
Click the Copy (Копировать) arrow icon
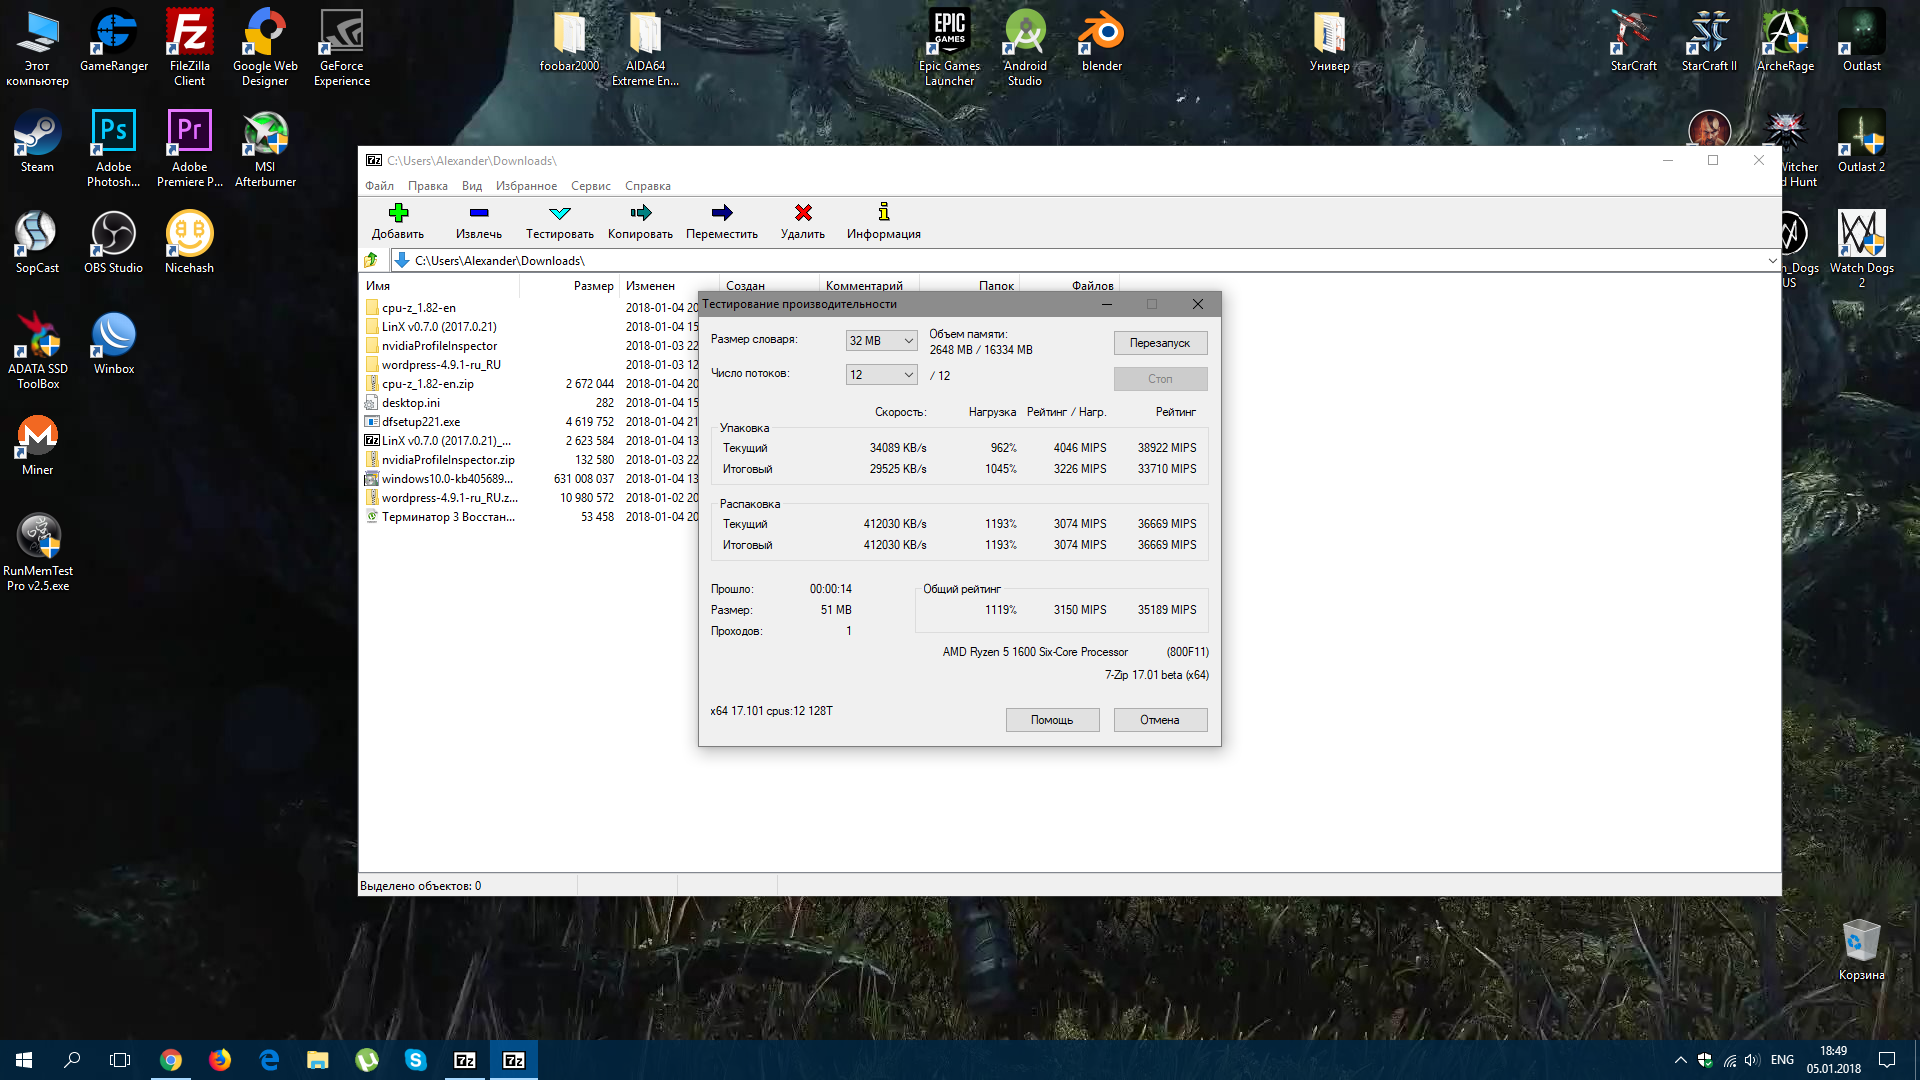[640, 213]
